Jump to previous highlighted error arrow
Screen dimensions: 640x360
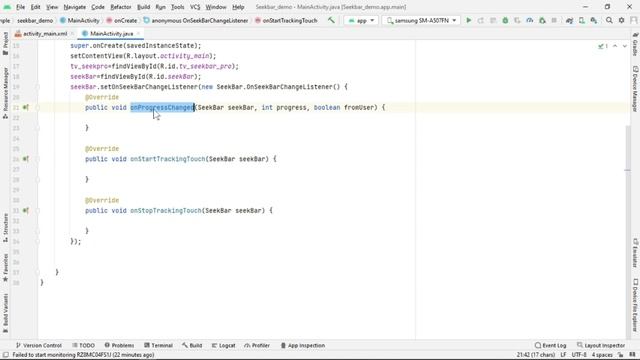click(x=615, y=46)
